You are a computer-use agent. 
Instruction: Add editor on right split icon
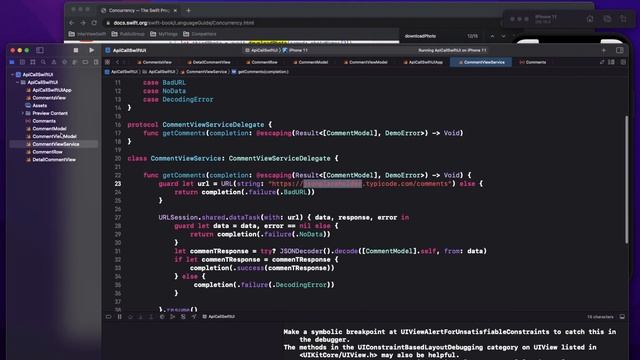[x=623, y=62]
